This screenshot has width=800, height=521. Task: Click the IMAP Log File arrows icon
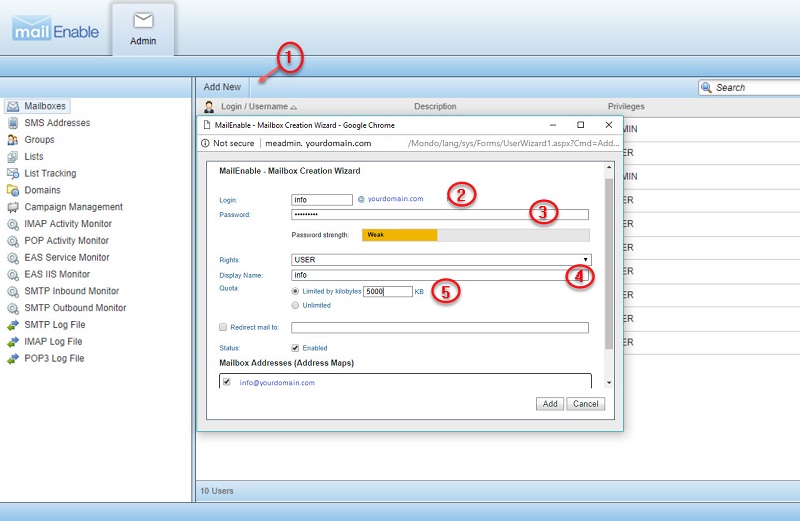tap(13, 342)
